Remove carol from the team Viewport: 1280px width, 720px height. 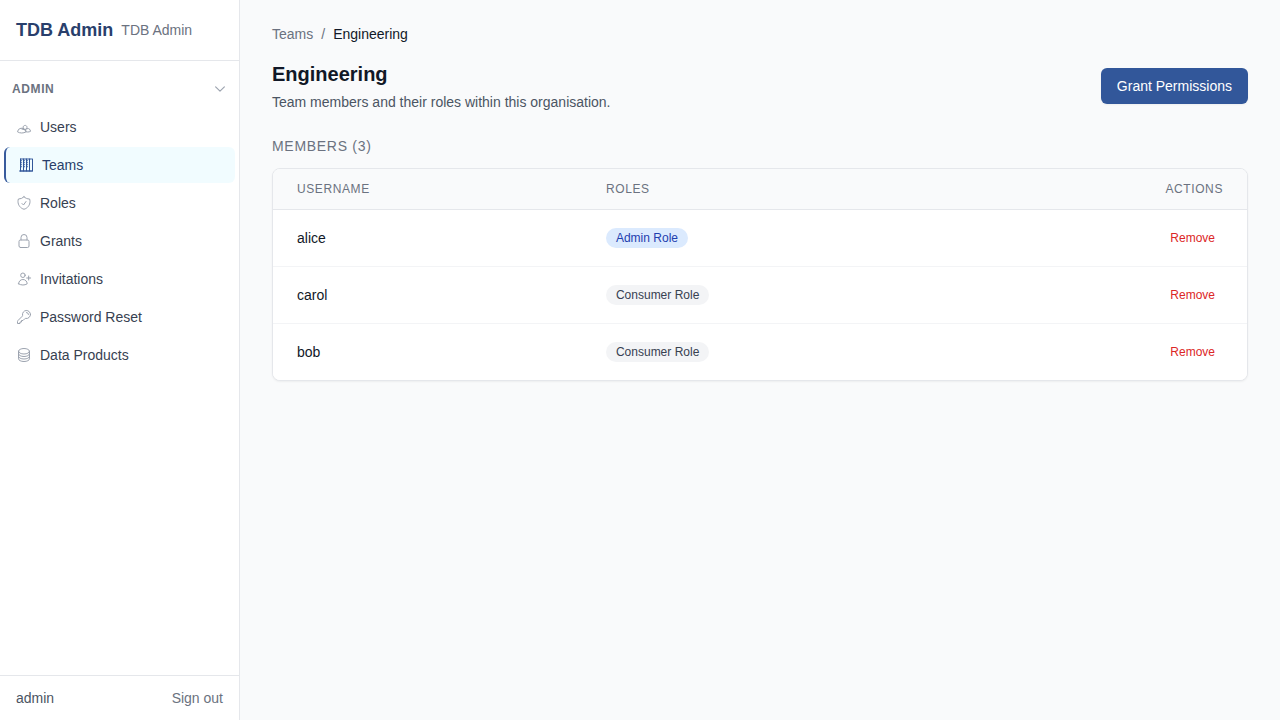point(1192,295)
